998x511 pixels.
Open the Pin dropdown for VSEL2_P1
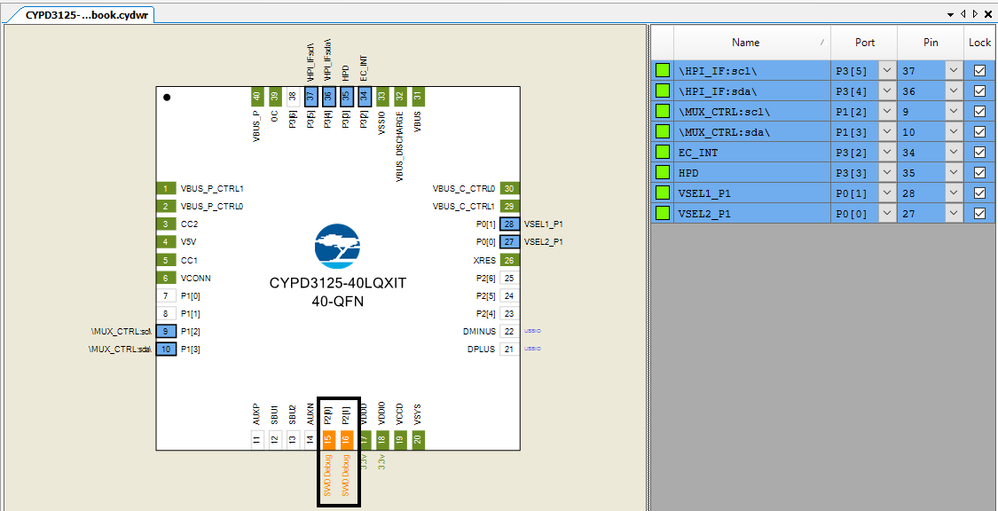[953, 214]
